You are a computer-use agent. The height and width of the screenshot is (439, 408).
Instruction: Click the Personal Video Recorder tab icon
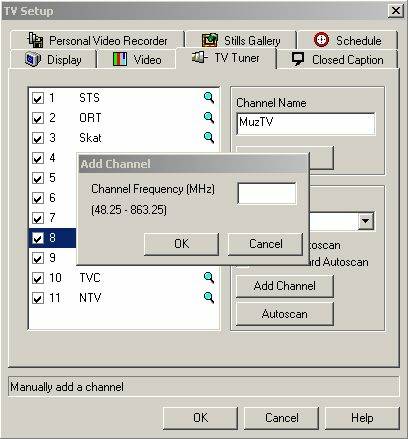tap(35, 40)
